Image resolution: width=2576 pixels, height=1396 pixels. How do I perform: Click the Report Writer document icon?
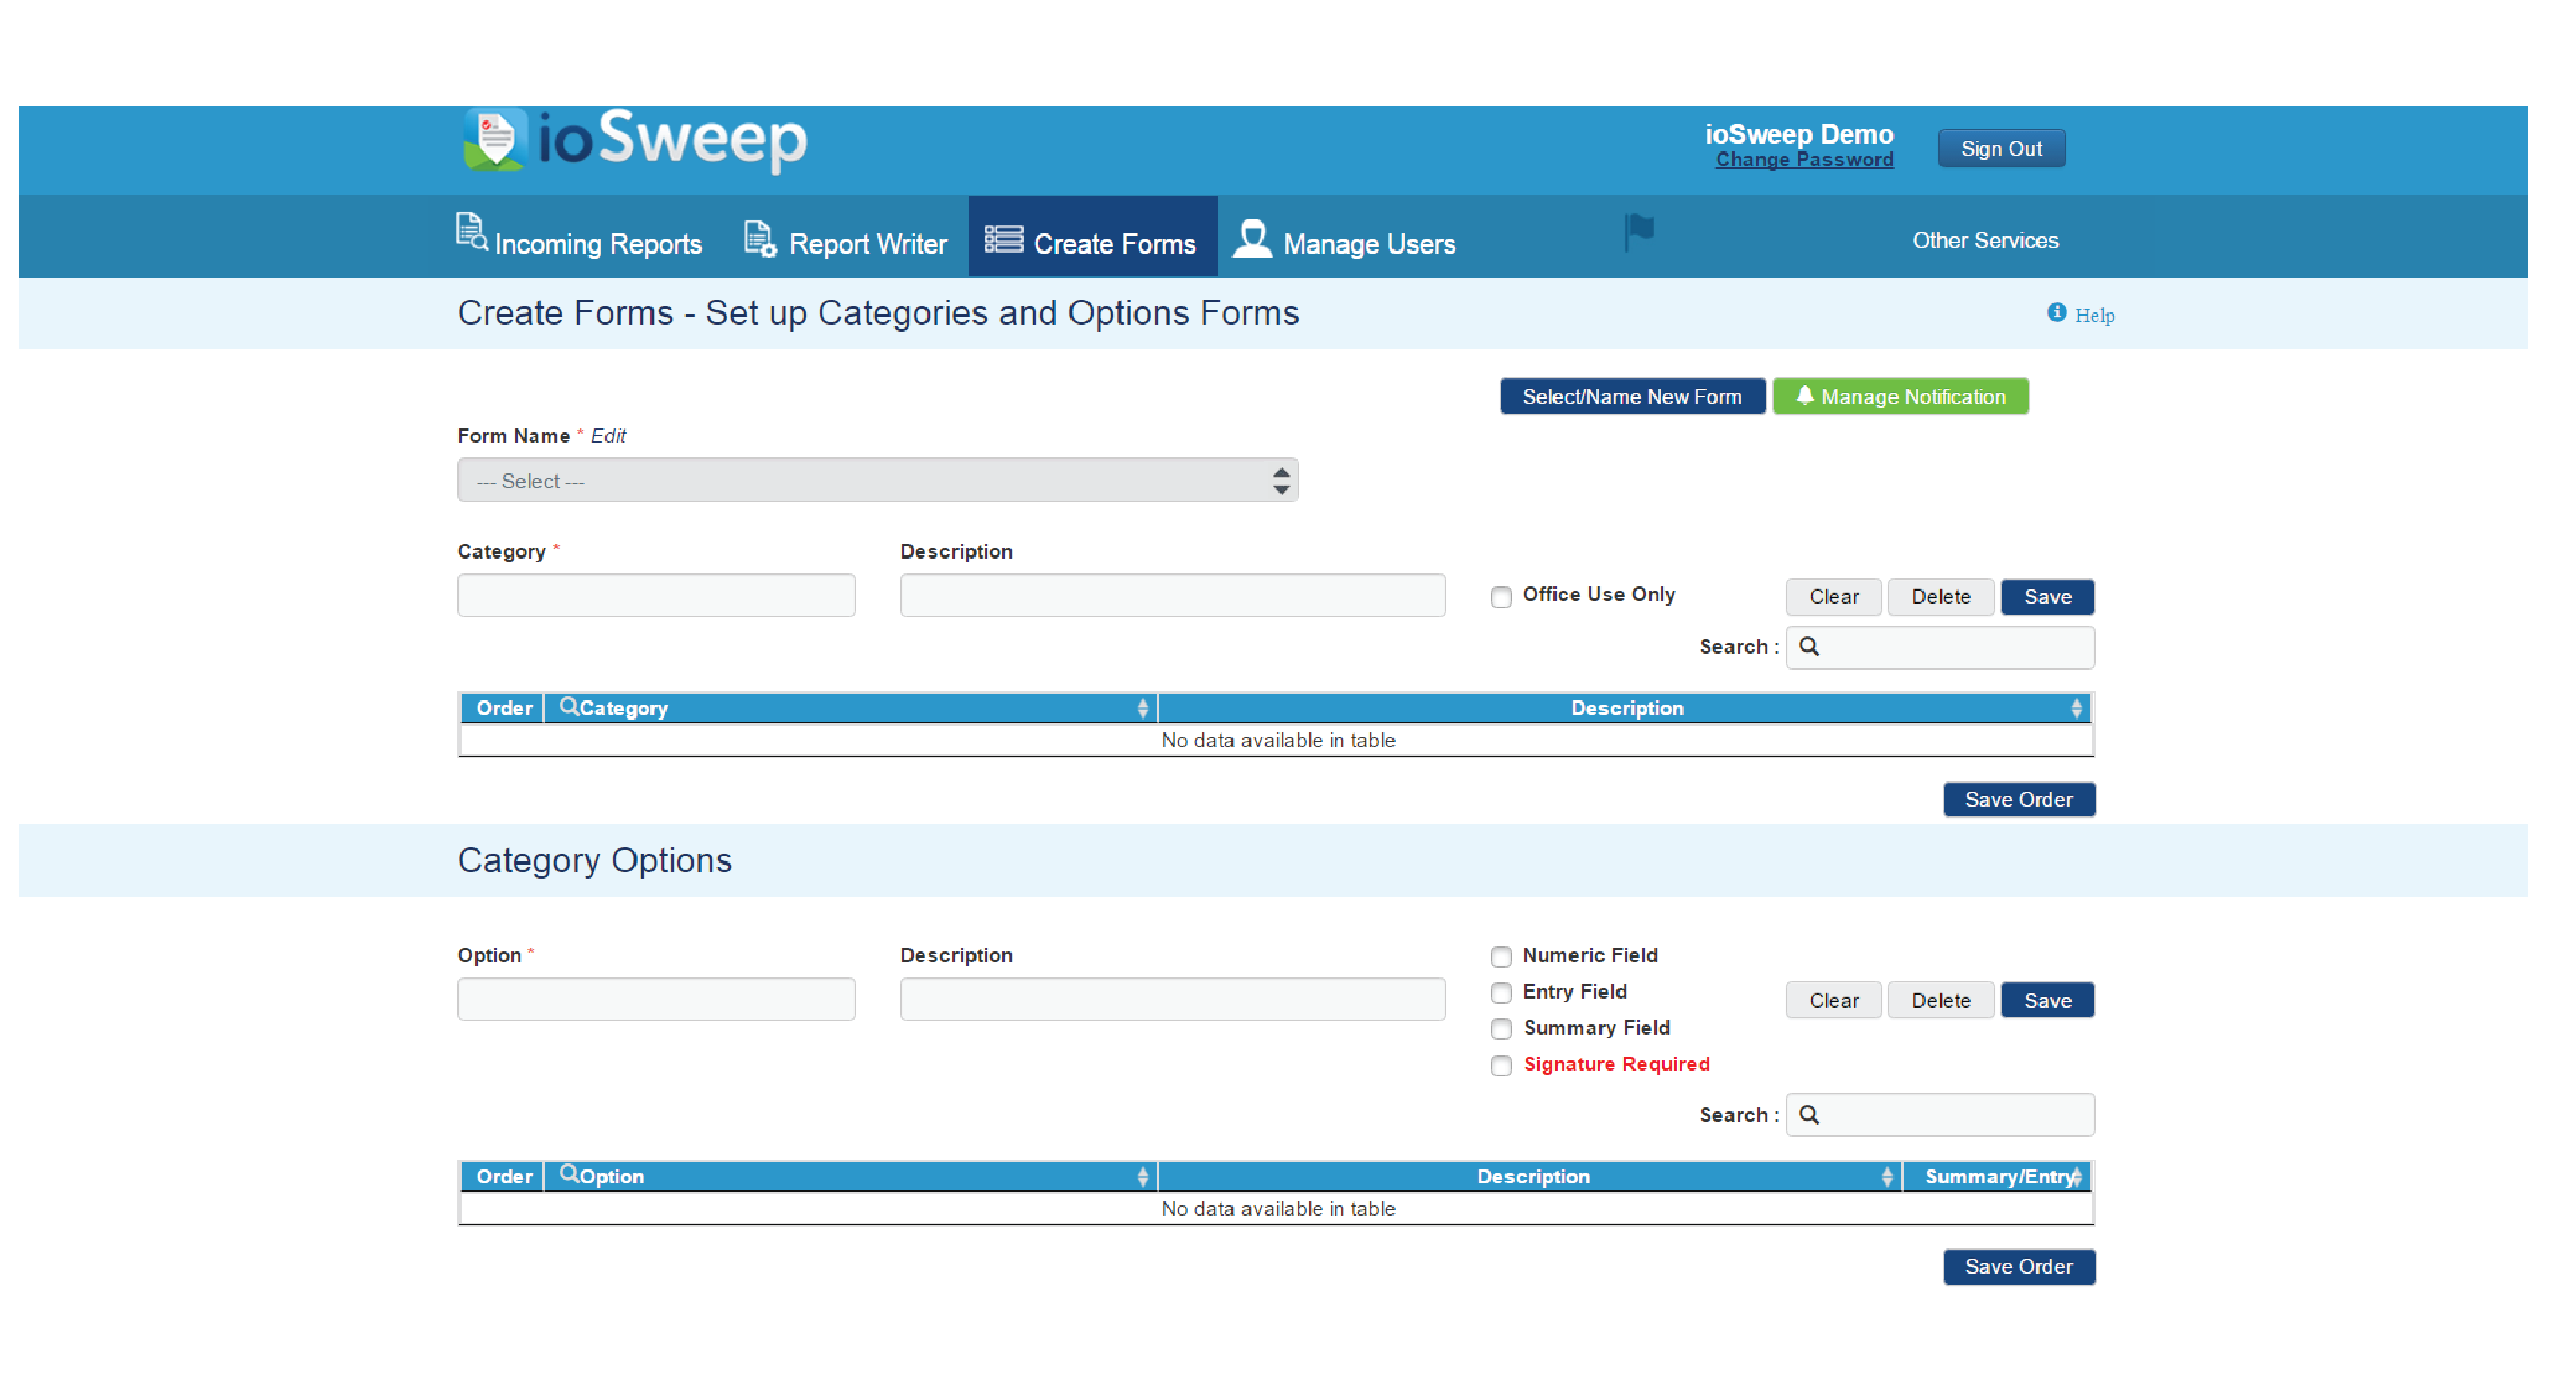759,239
